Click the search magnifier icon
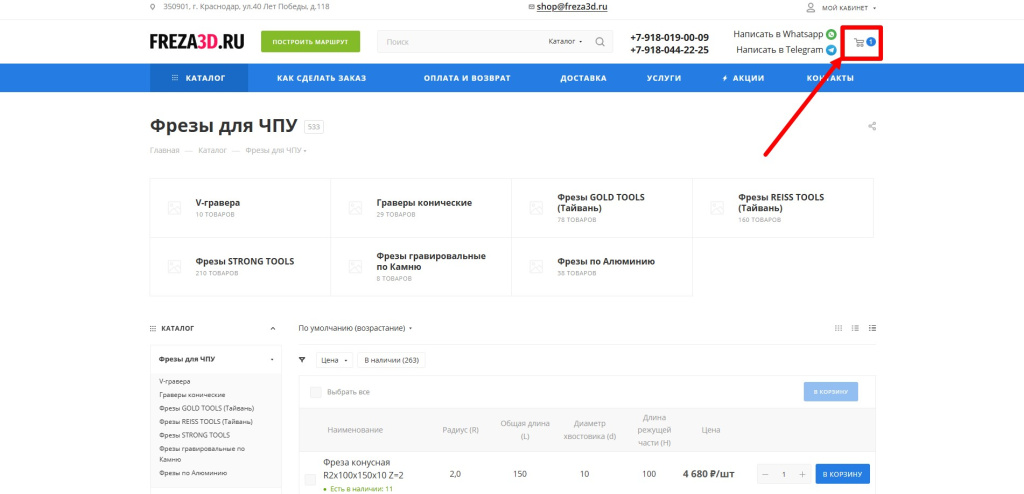 coord(600,42)
